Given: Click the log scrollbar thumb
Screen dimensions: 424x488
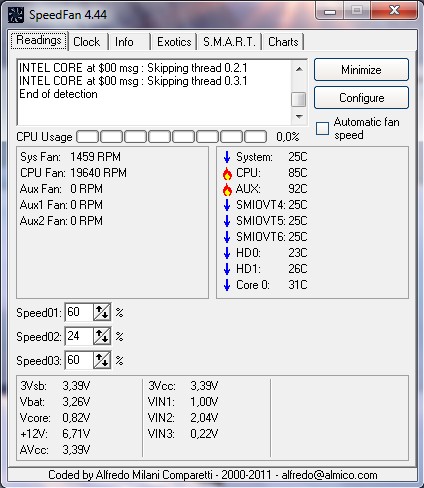Looking at the screenshot, I should tap(299, 99).
